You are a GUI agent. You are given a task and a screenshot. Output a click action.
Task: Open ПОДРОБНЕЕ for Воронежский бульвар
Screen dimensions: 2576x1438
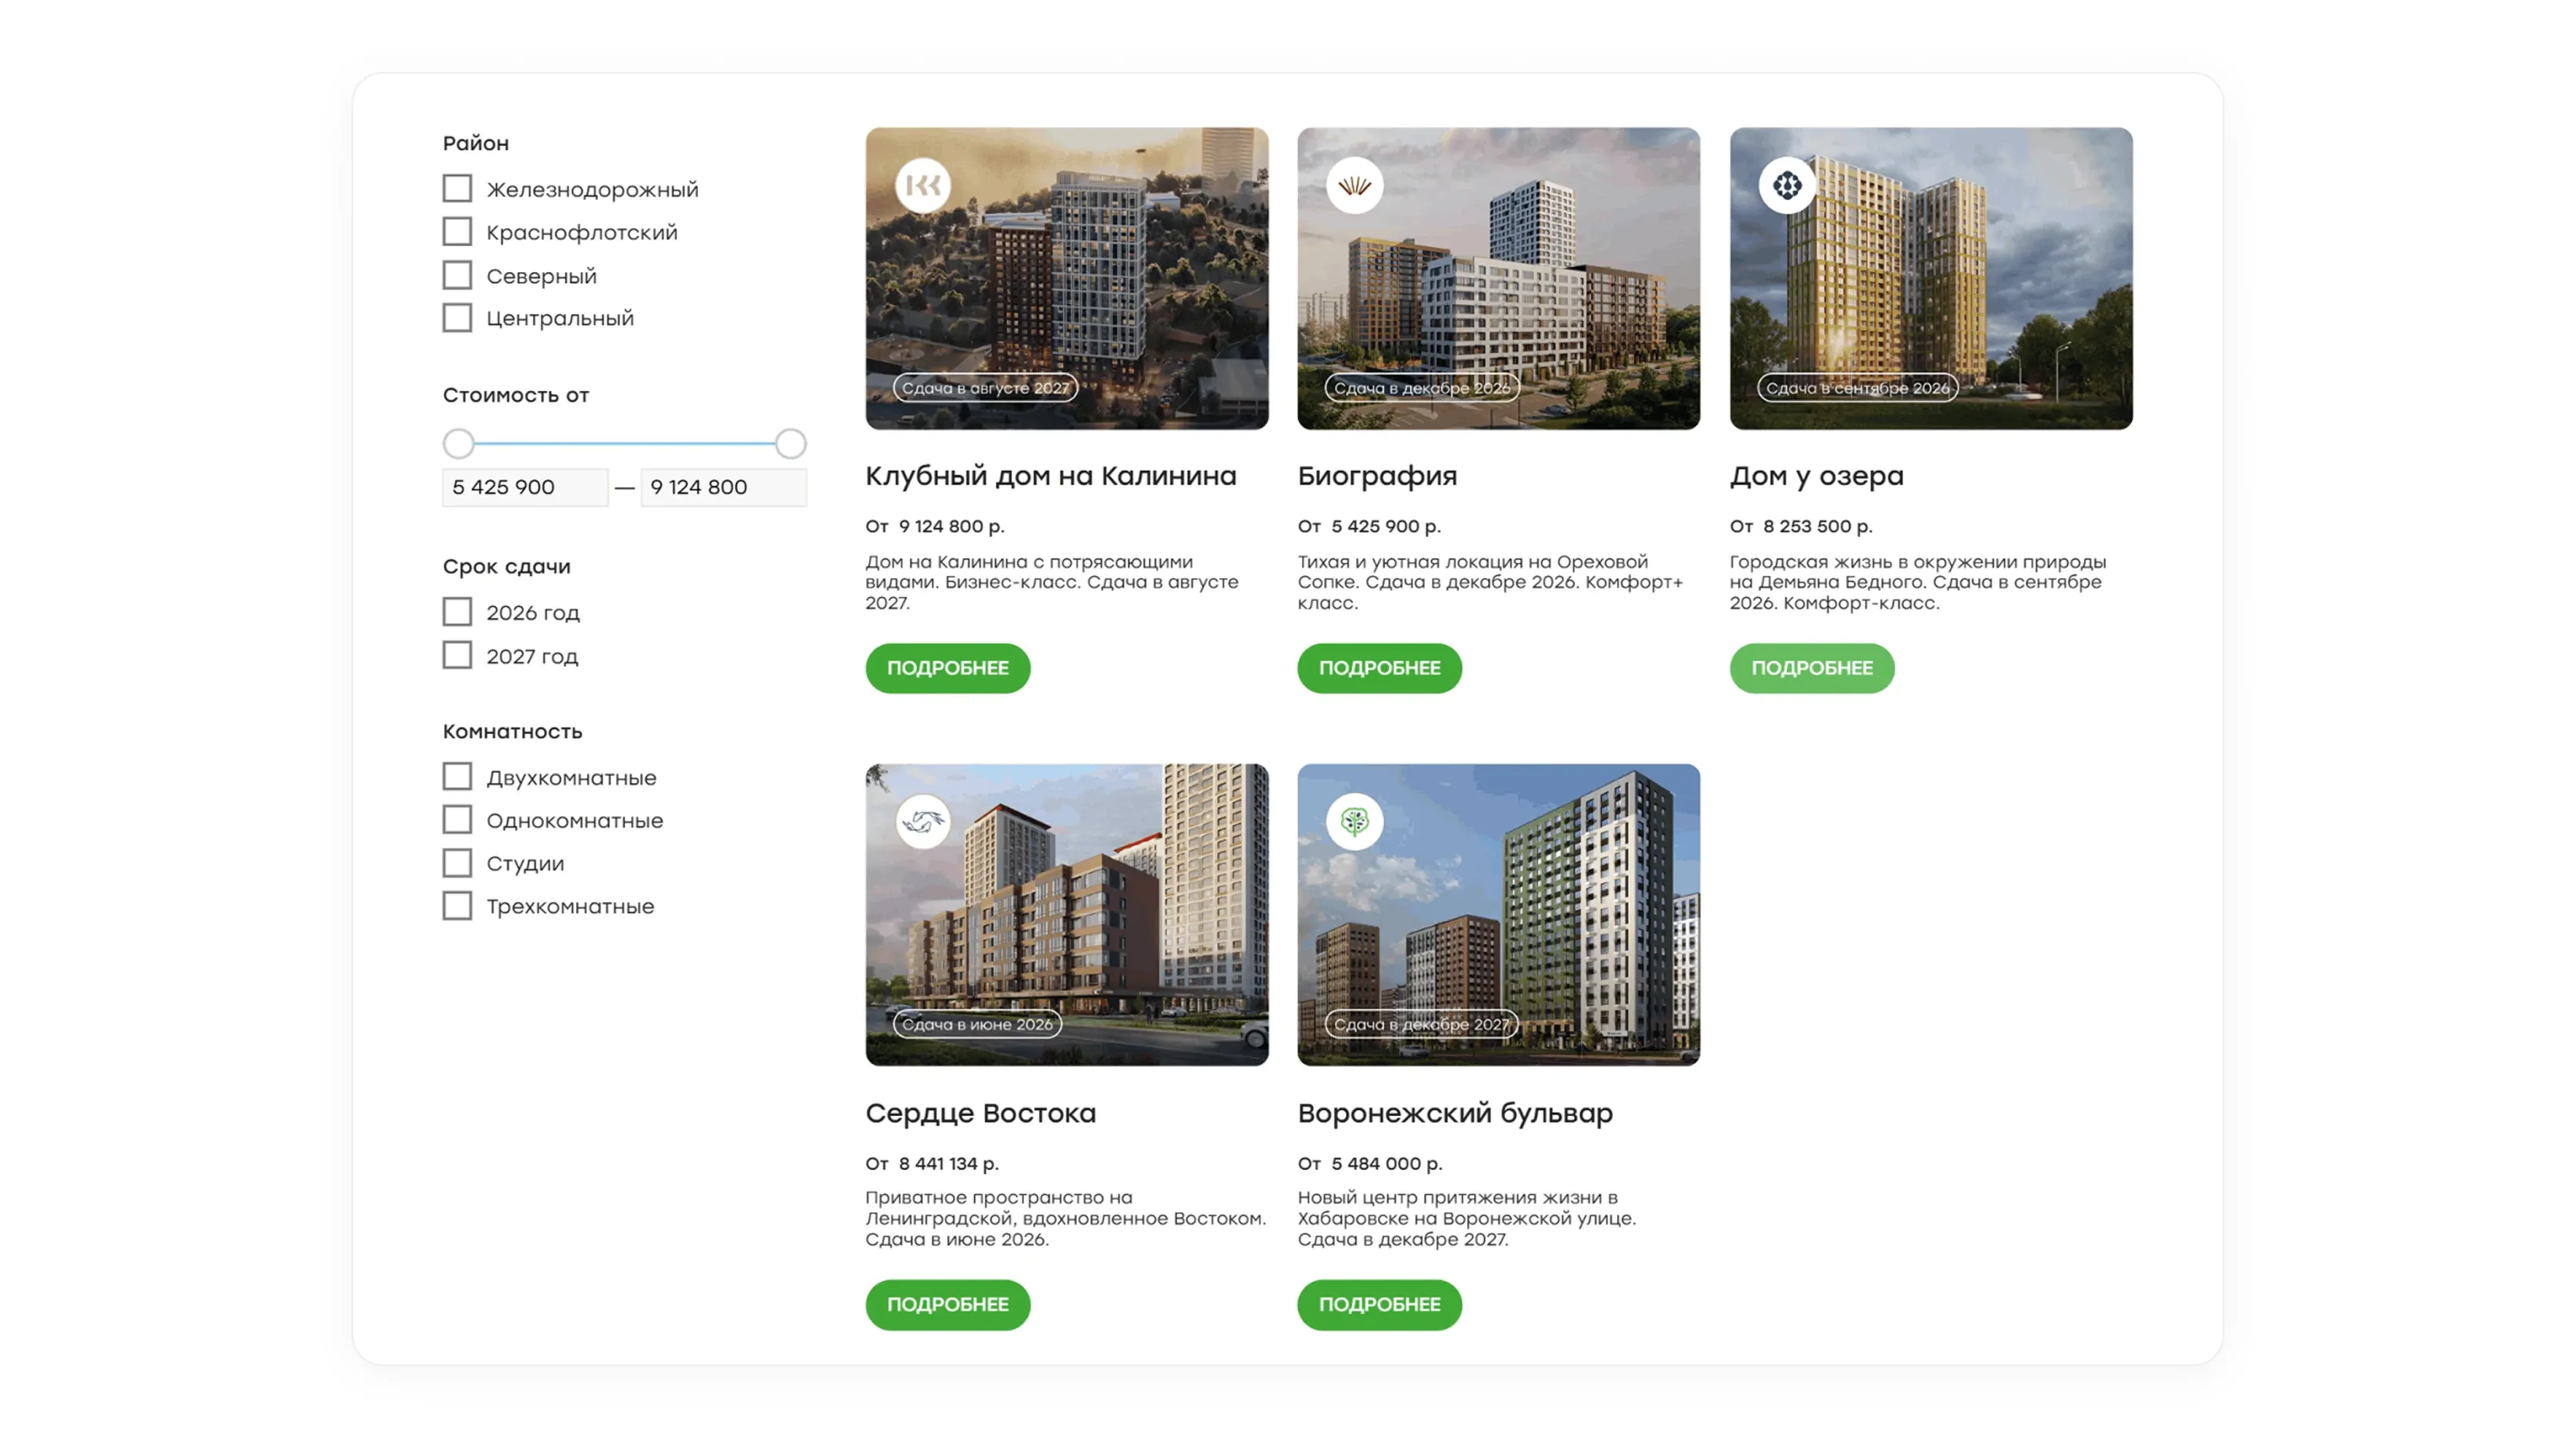pos(1379,1305)
